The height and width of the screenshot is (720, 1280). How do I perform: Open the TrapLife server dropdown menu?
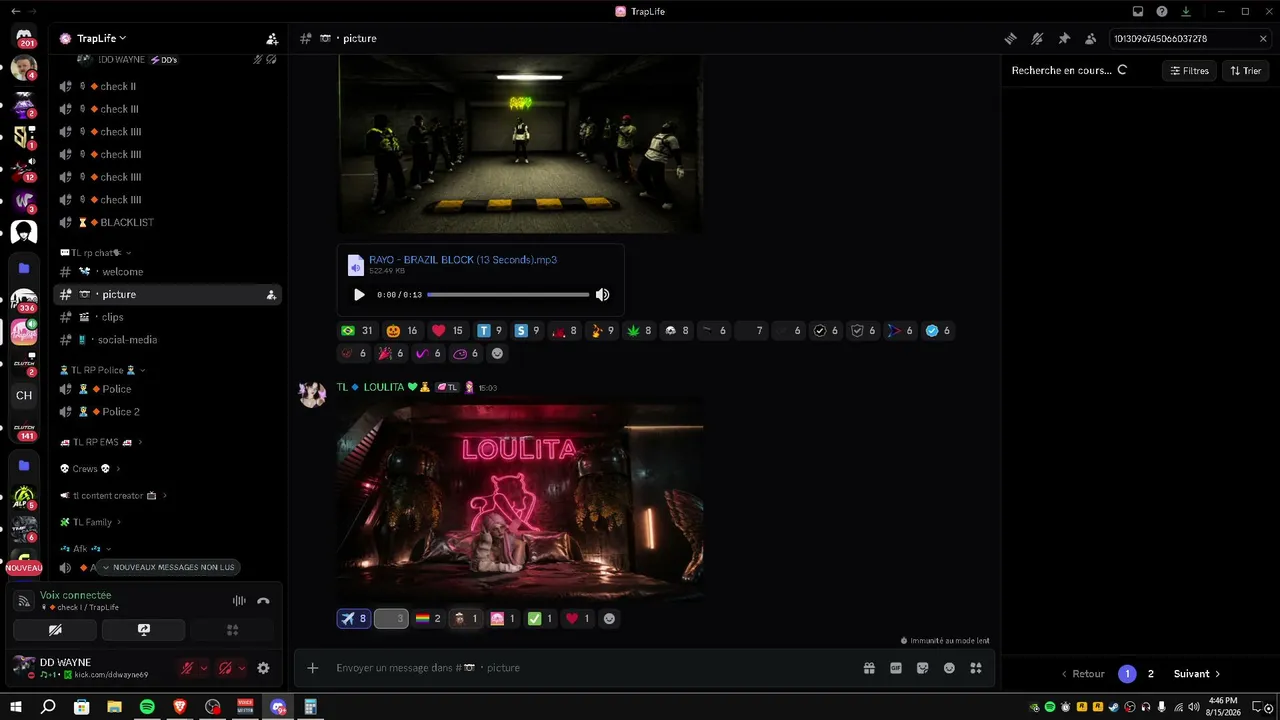[100, 39]
